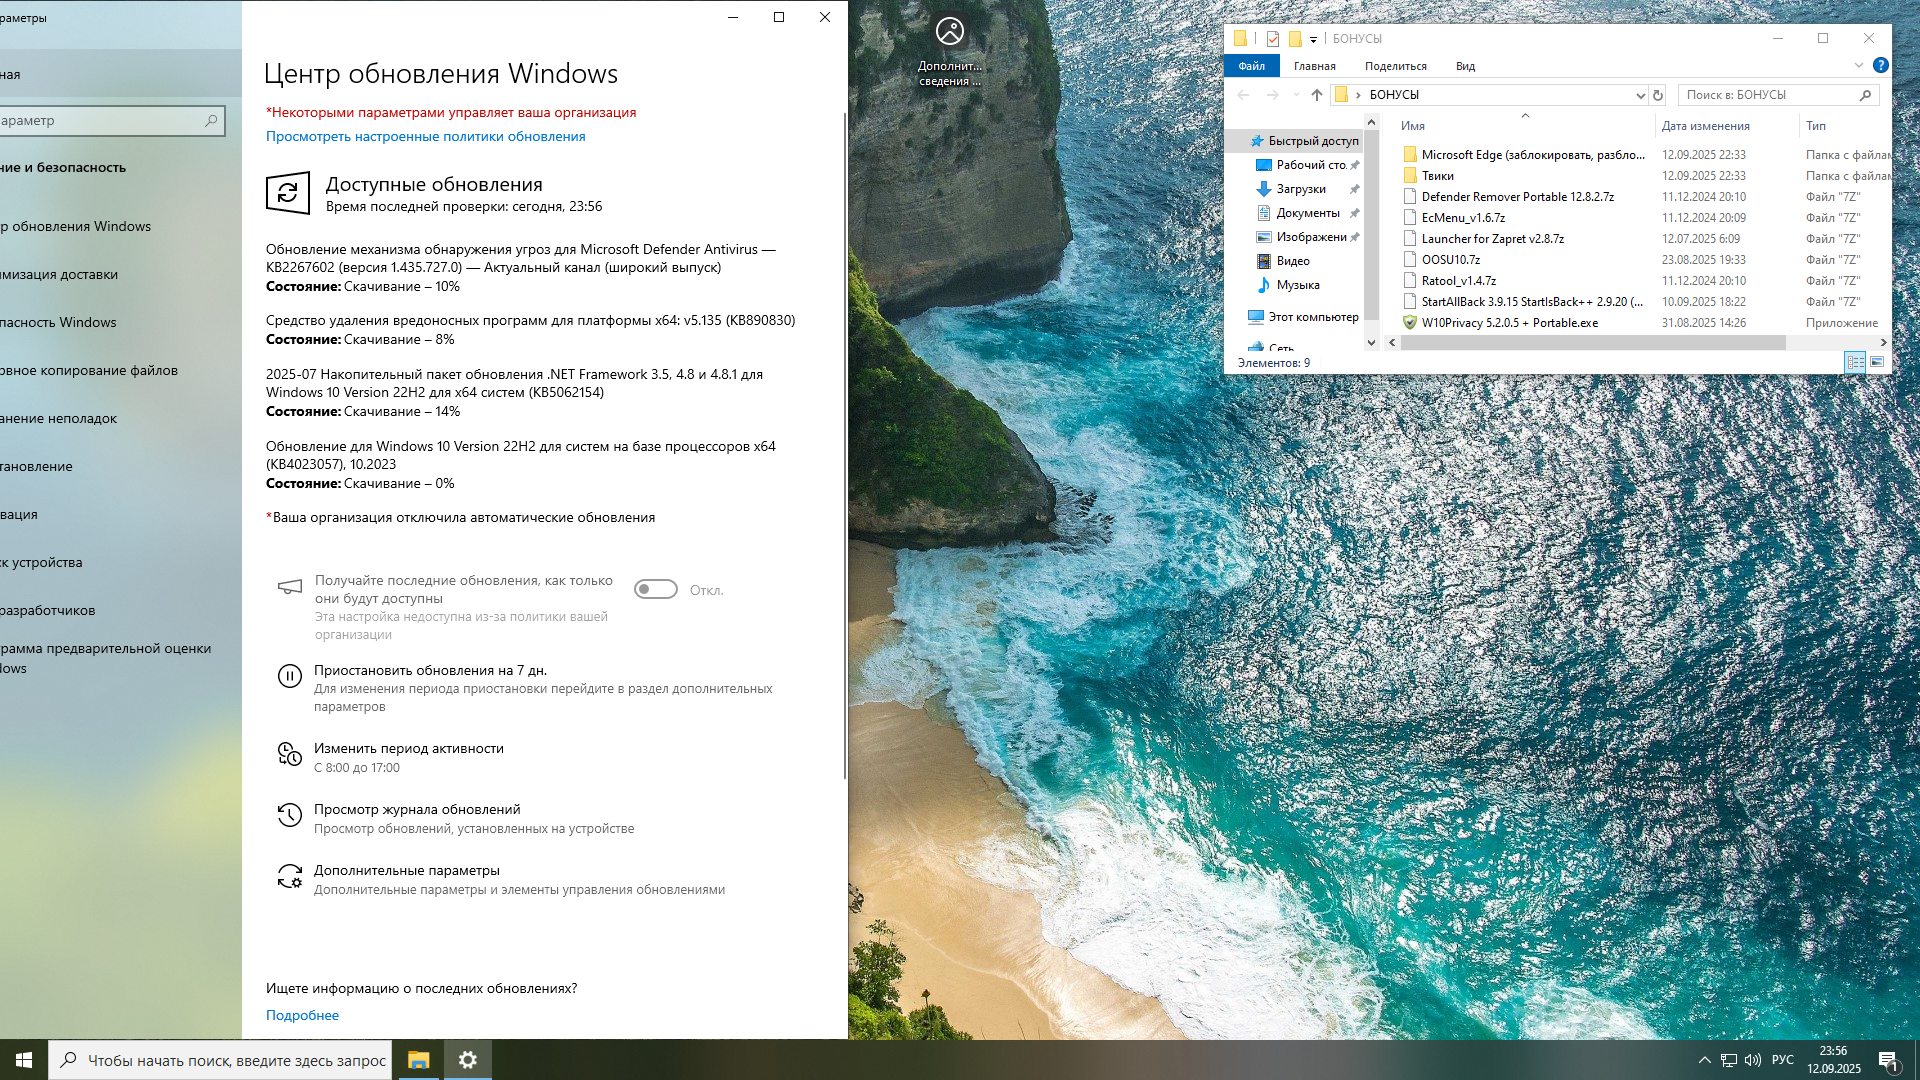Select Defender Remover Portable 12.8.2.7z file
The width and height of the screenshot is (1920, 1080).
pos(1518,197)
